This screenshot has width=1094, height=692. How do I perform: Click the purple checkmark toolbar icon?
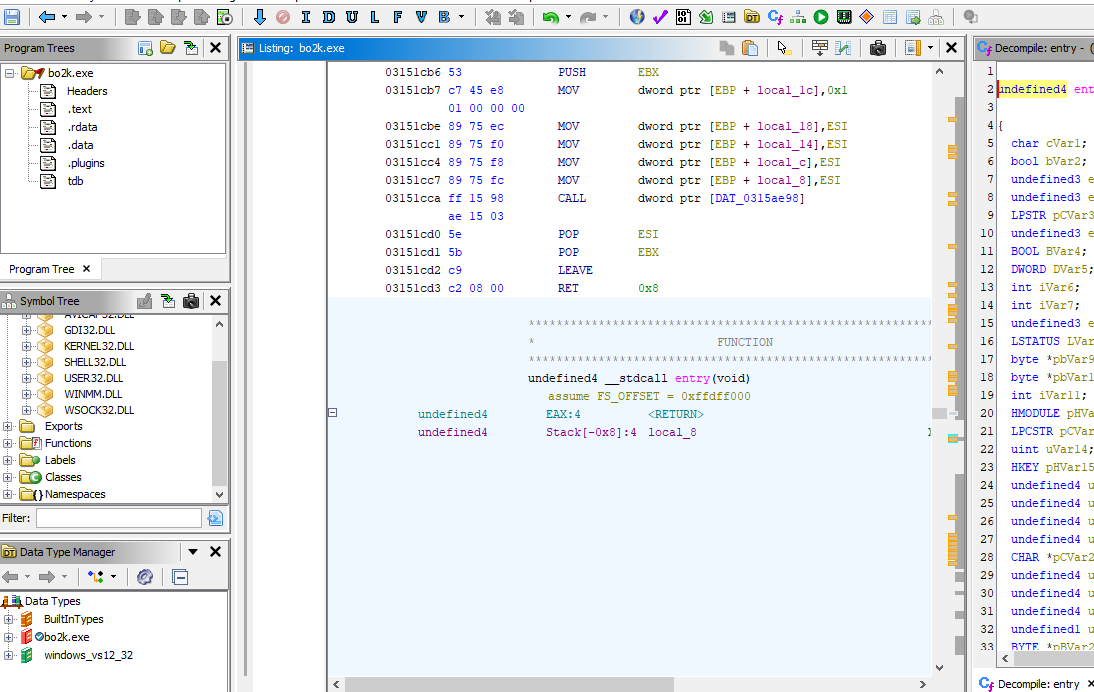(x=660, y=17)
